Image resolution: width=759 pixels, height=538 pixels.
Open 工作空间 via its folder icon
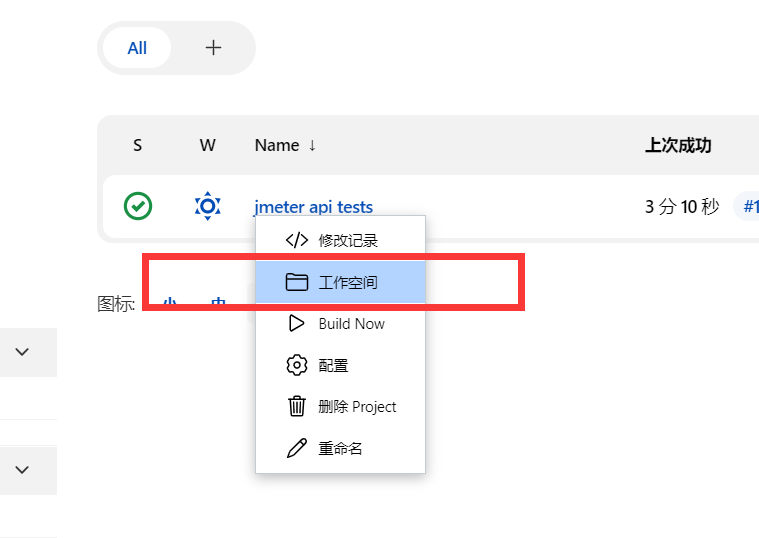(296, 282)
